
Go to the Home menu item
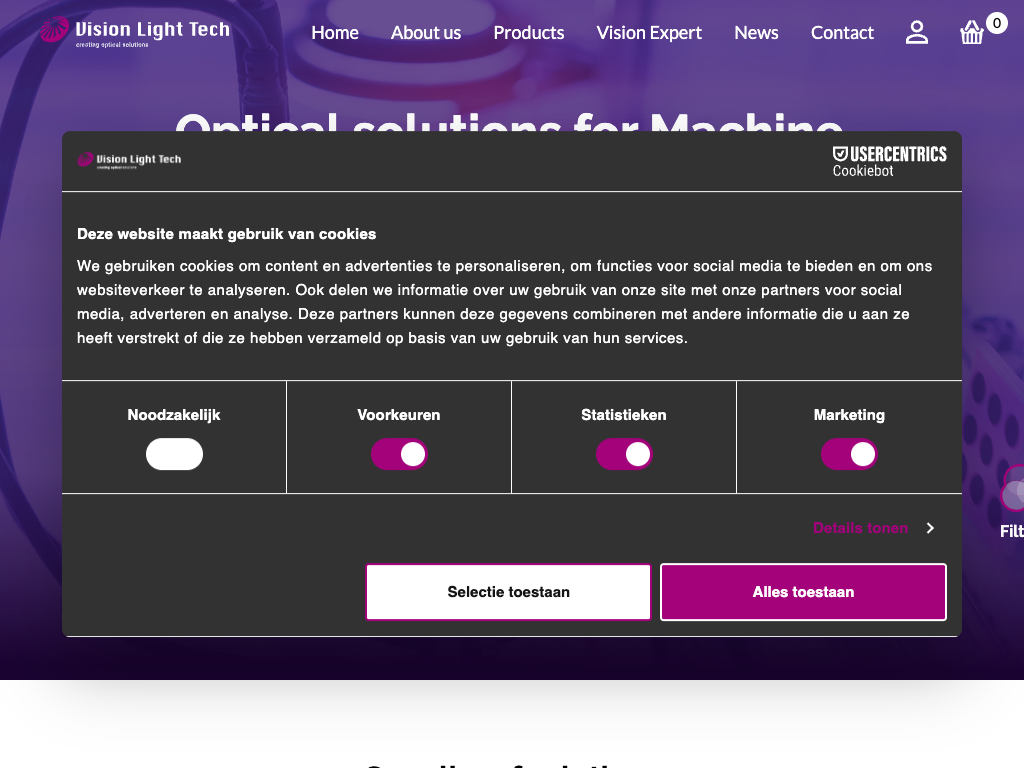334,33
